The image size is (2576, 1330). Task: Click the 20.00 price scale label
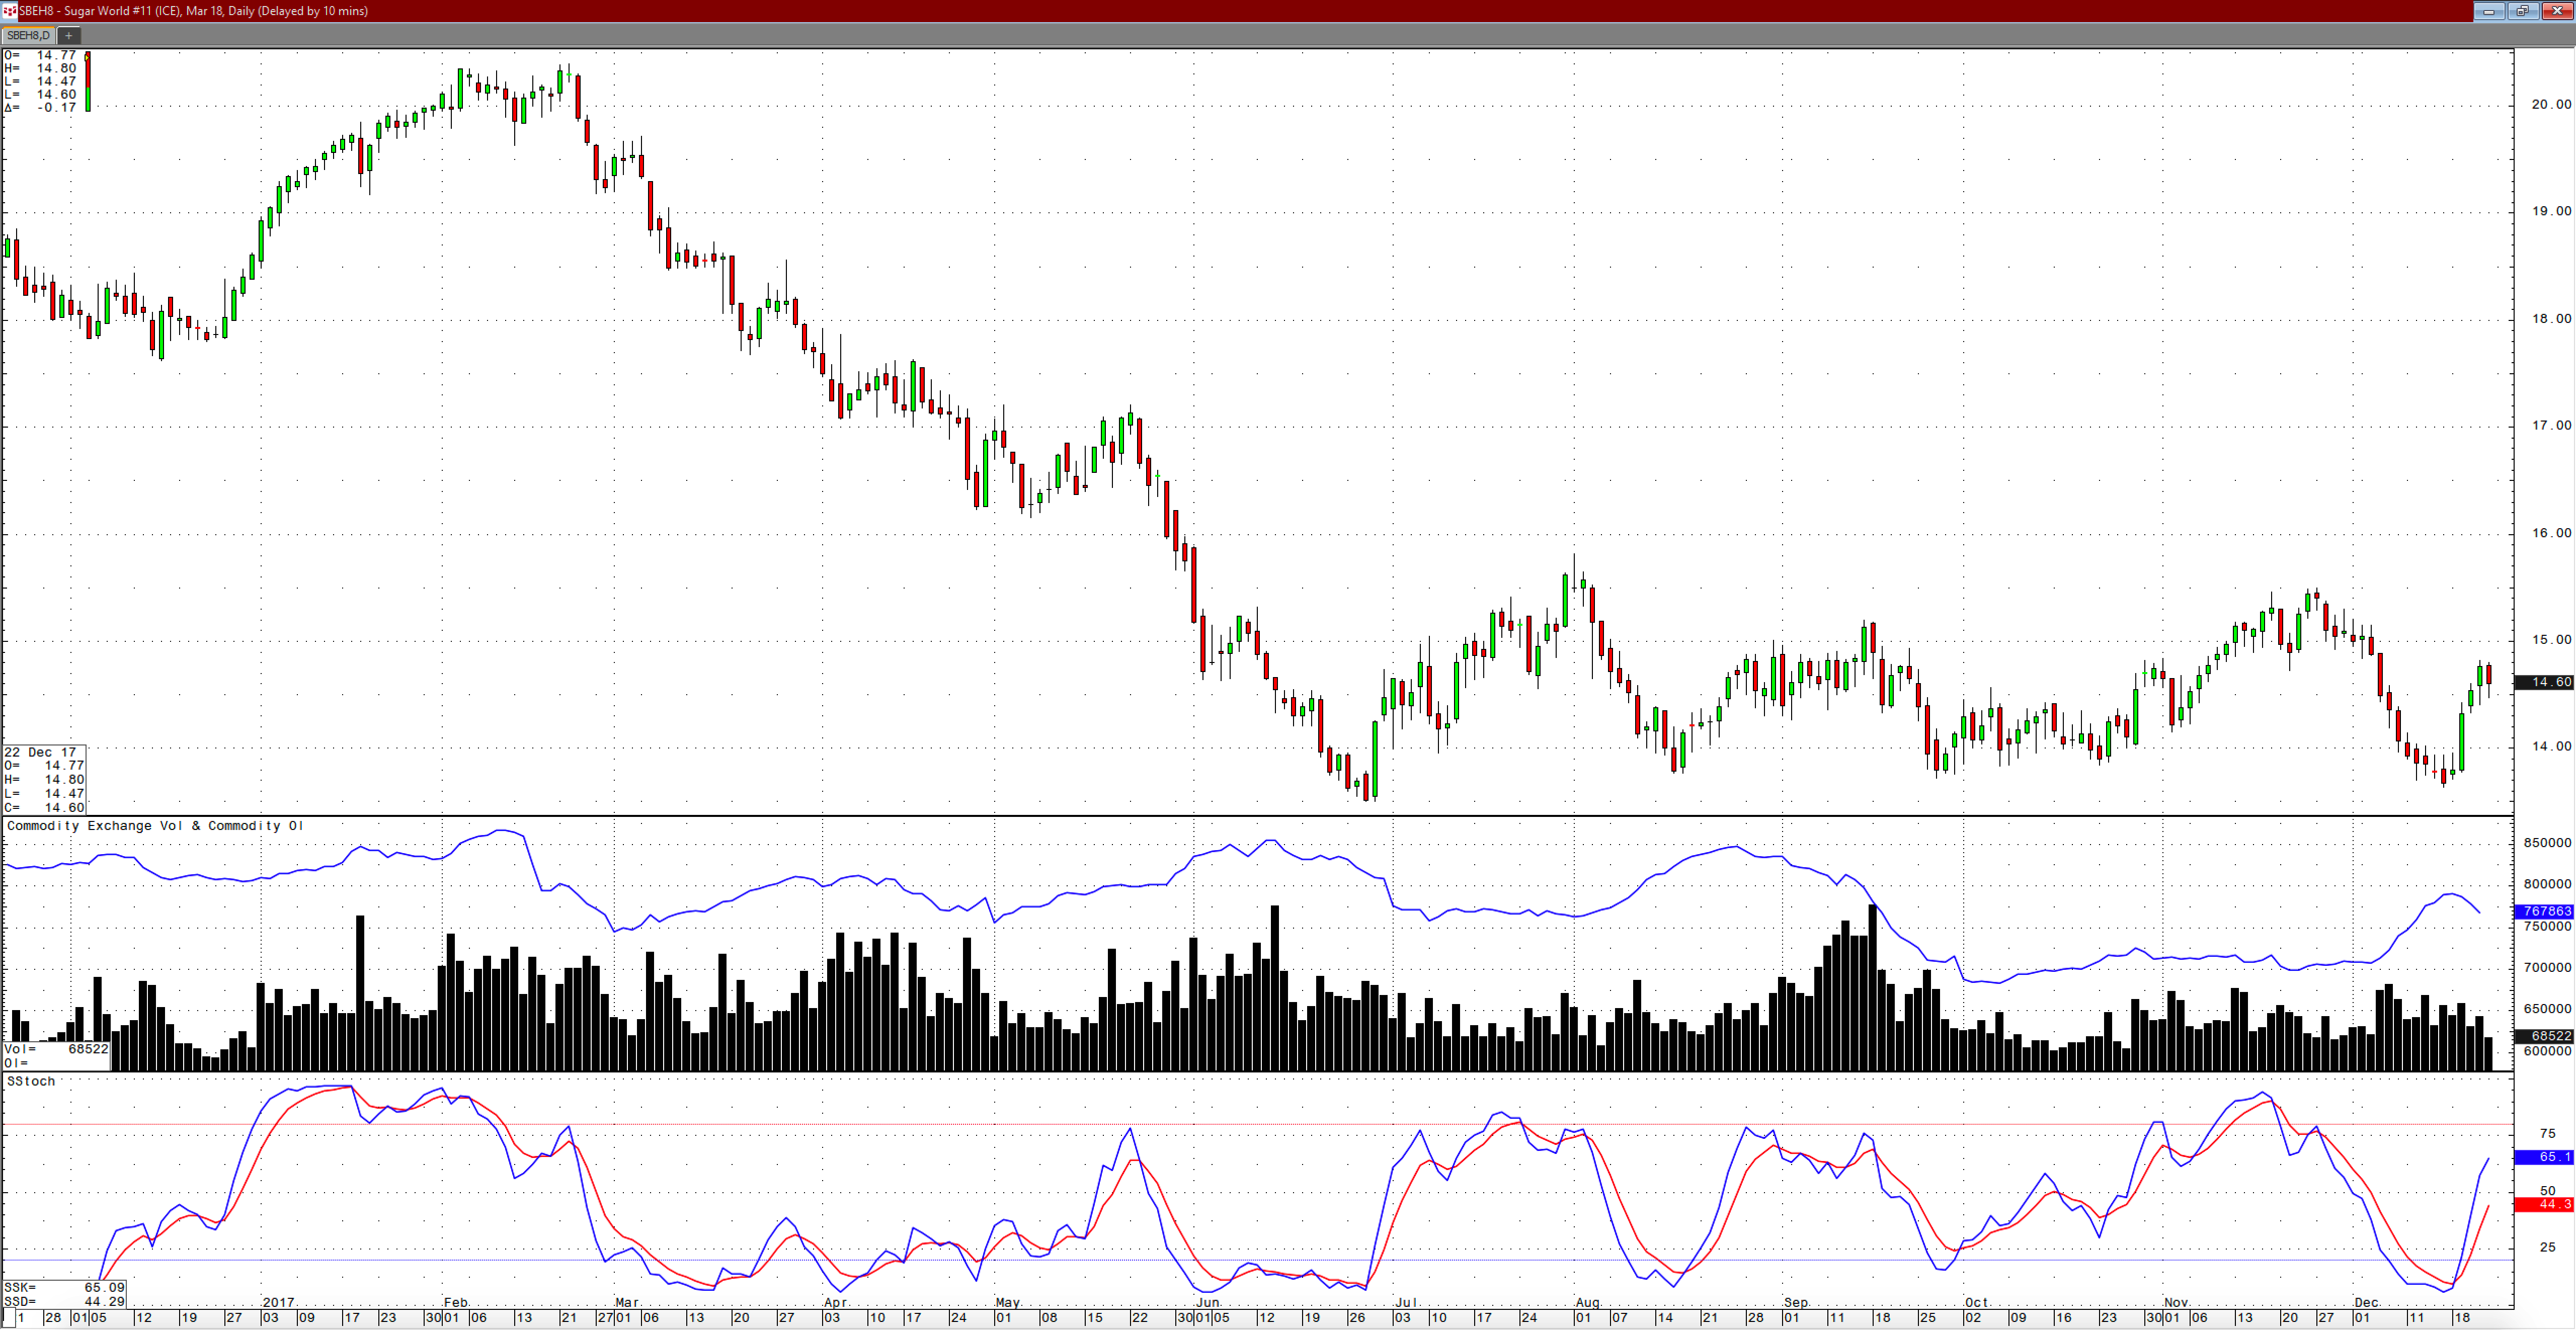click(2551, 104)
